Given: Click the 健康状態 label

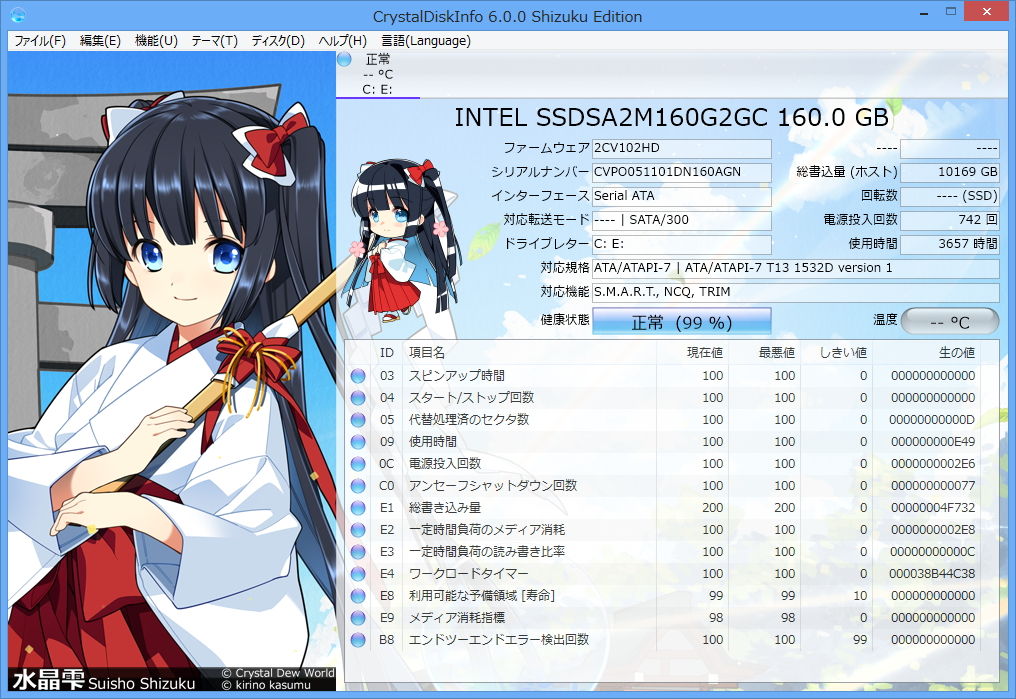Looking at the screenshot, I should (x=565, y=319).
